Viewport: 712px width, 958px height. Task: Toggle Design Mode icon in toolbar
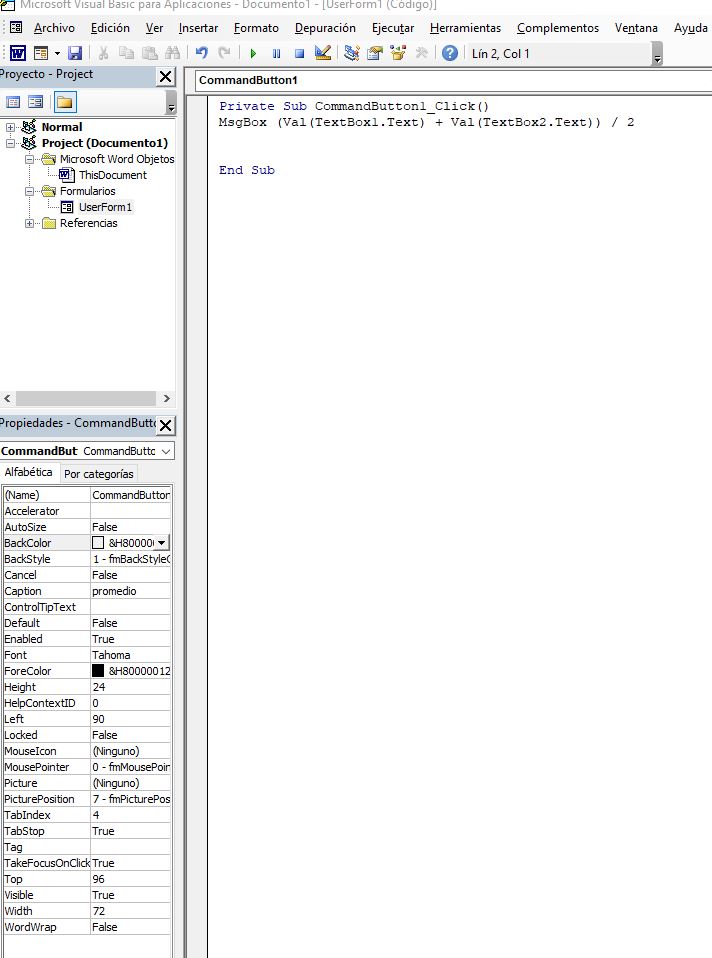click(x=322, y=53)
